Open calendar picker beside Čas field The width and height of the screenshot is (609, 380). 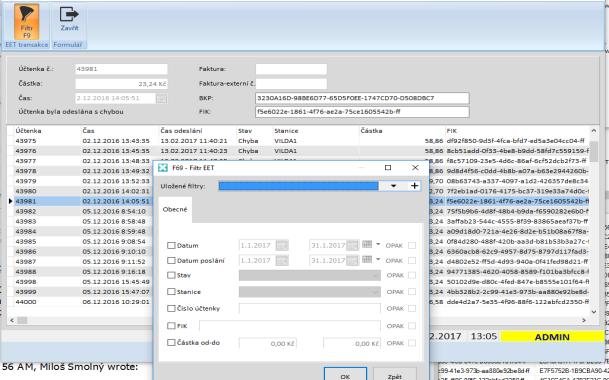[x=162, y=98]
